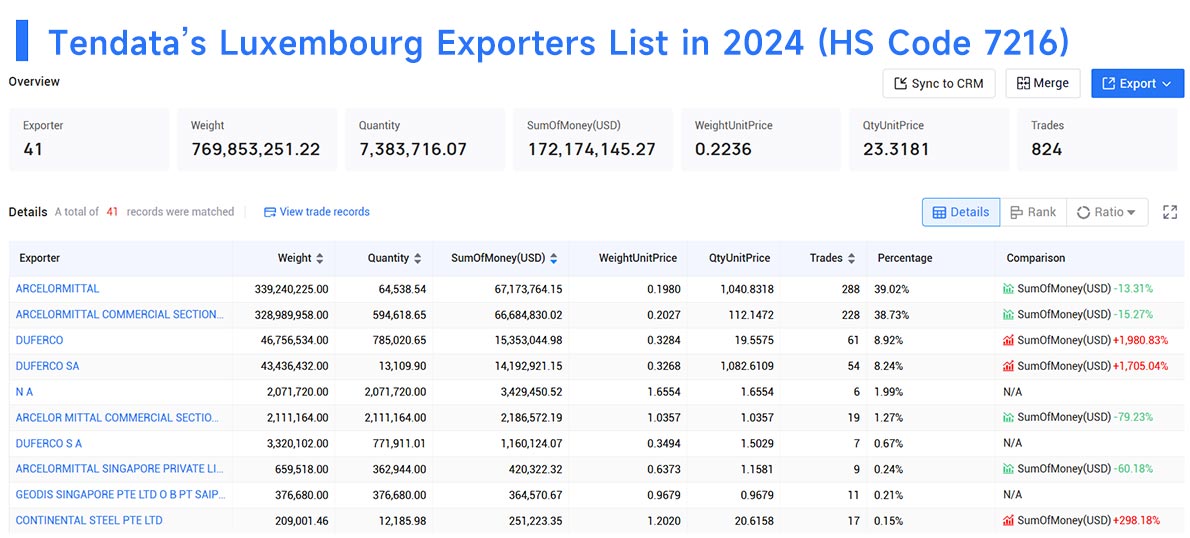Merge the selected exporters
Screen dimensions: 1190x538
(x=1043, y=83)
